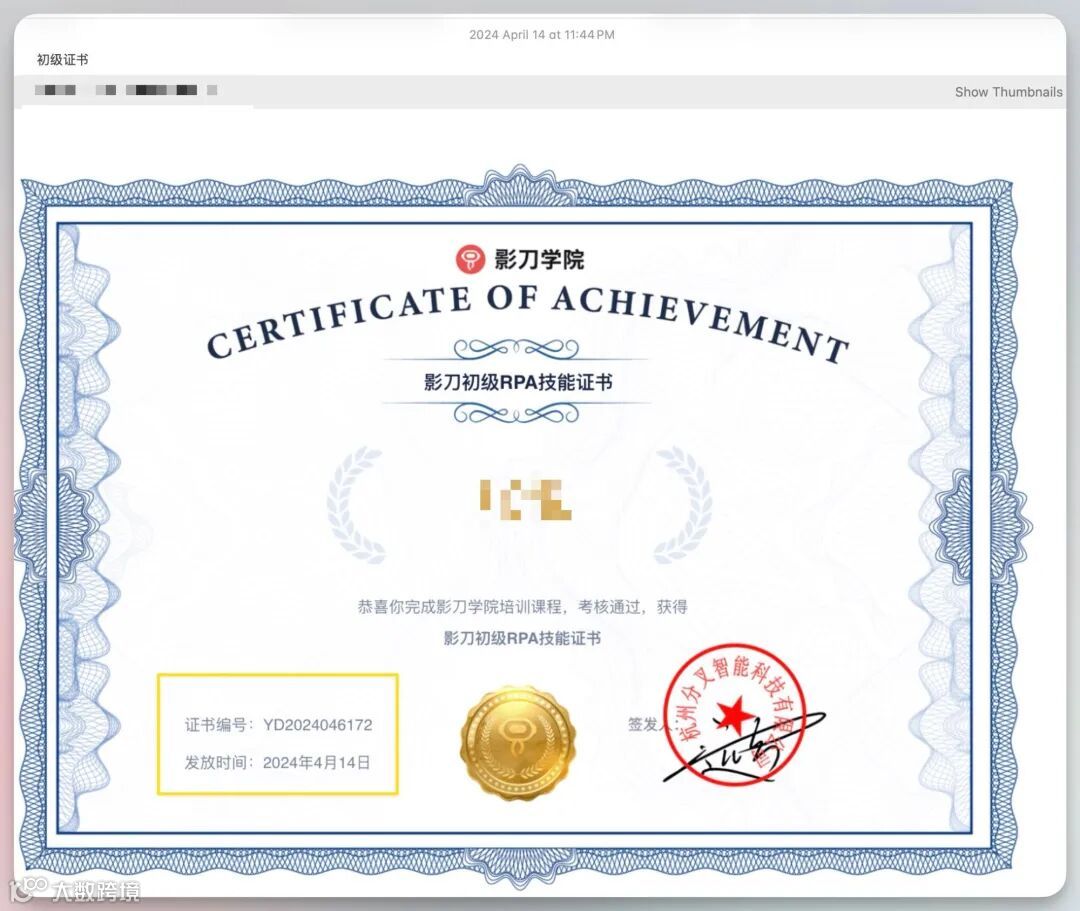The height and width of the screenshot is (911, 1080).
Task: Select the 初级证书 note title
Action: tap(63, 60)
